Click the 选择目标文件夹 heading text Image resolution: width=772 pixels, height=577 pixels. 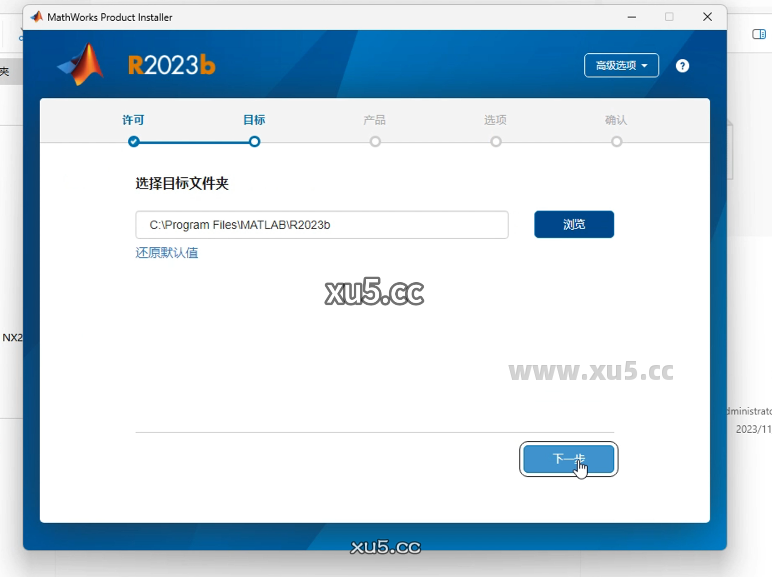182,184
